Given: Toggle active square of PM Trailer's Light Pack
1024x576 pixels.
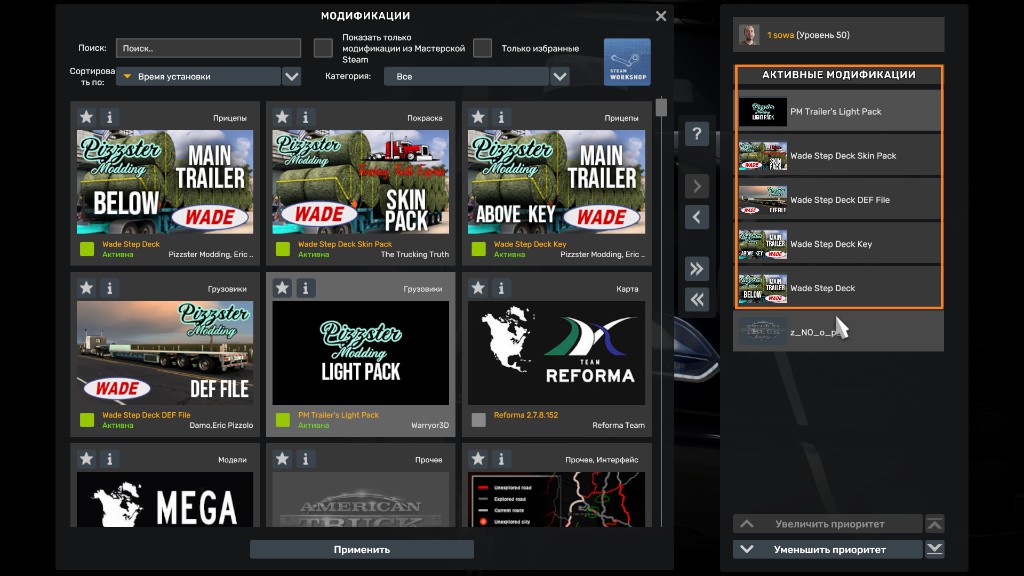Looking at the screenshot, I should pos(283,420).
